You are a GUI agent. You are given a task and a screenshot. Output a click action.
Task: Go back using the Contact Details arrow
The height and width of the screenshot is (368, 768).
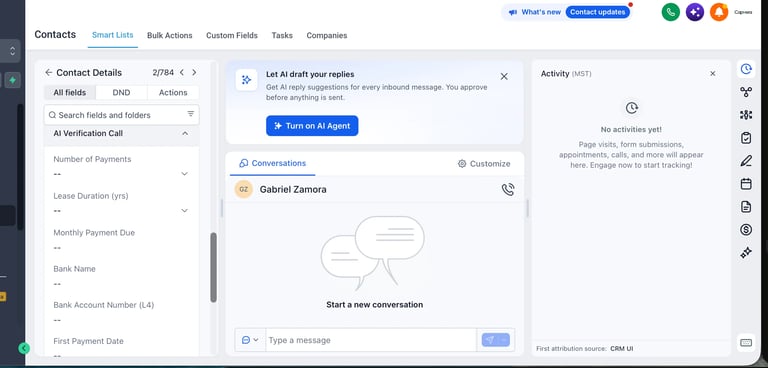pyautogui.click(x=48, y=73)
